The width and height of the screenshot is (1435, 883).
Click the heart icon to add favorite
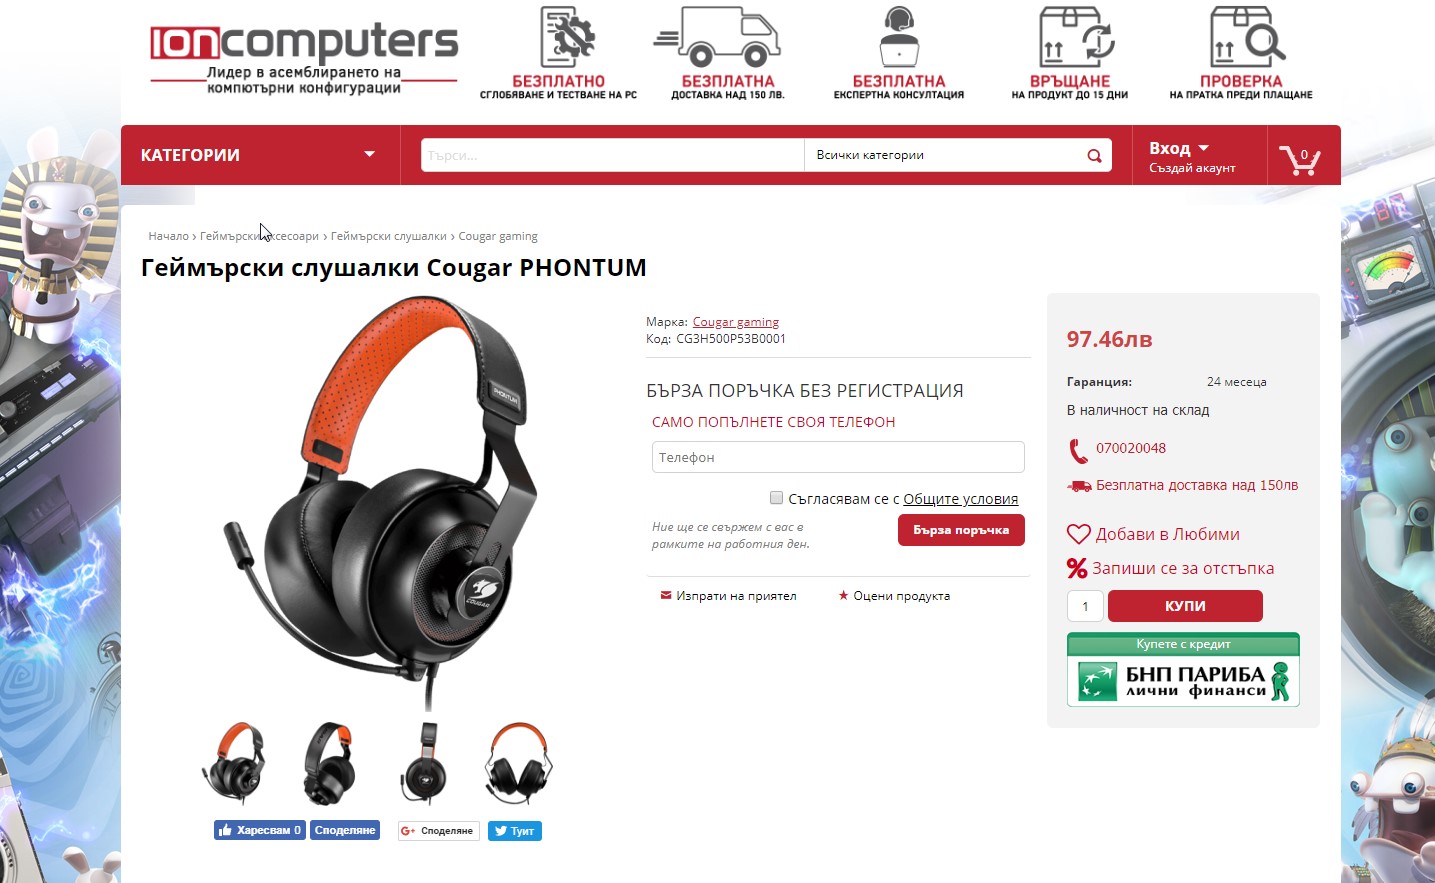tap(1078, 534)
